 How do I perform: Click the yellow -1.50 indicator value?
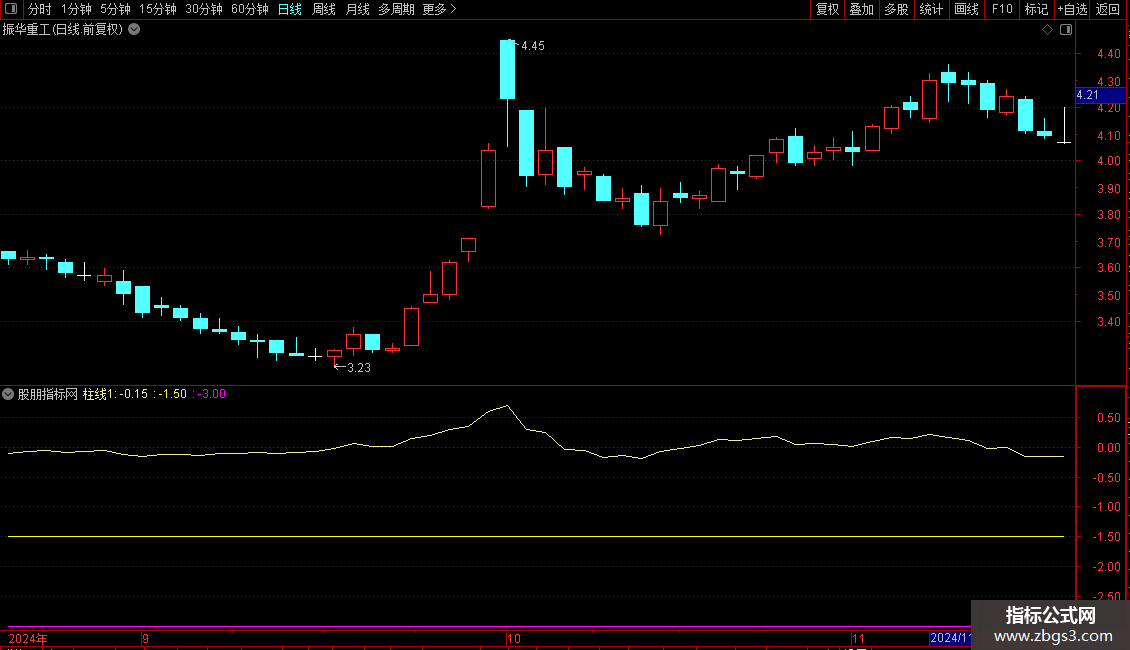pyautogui.click(x=170, y=394)
